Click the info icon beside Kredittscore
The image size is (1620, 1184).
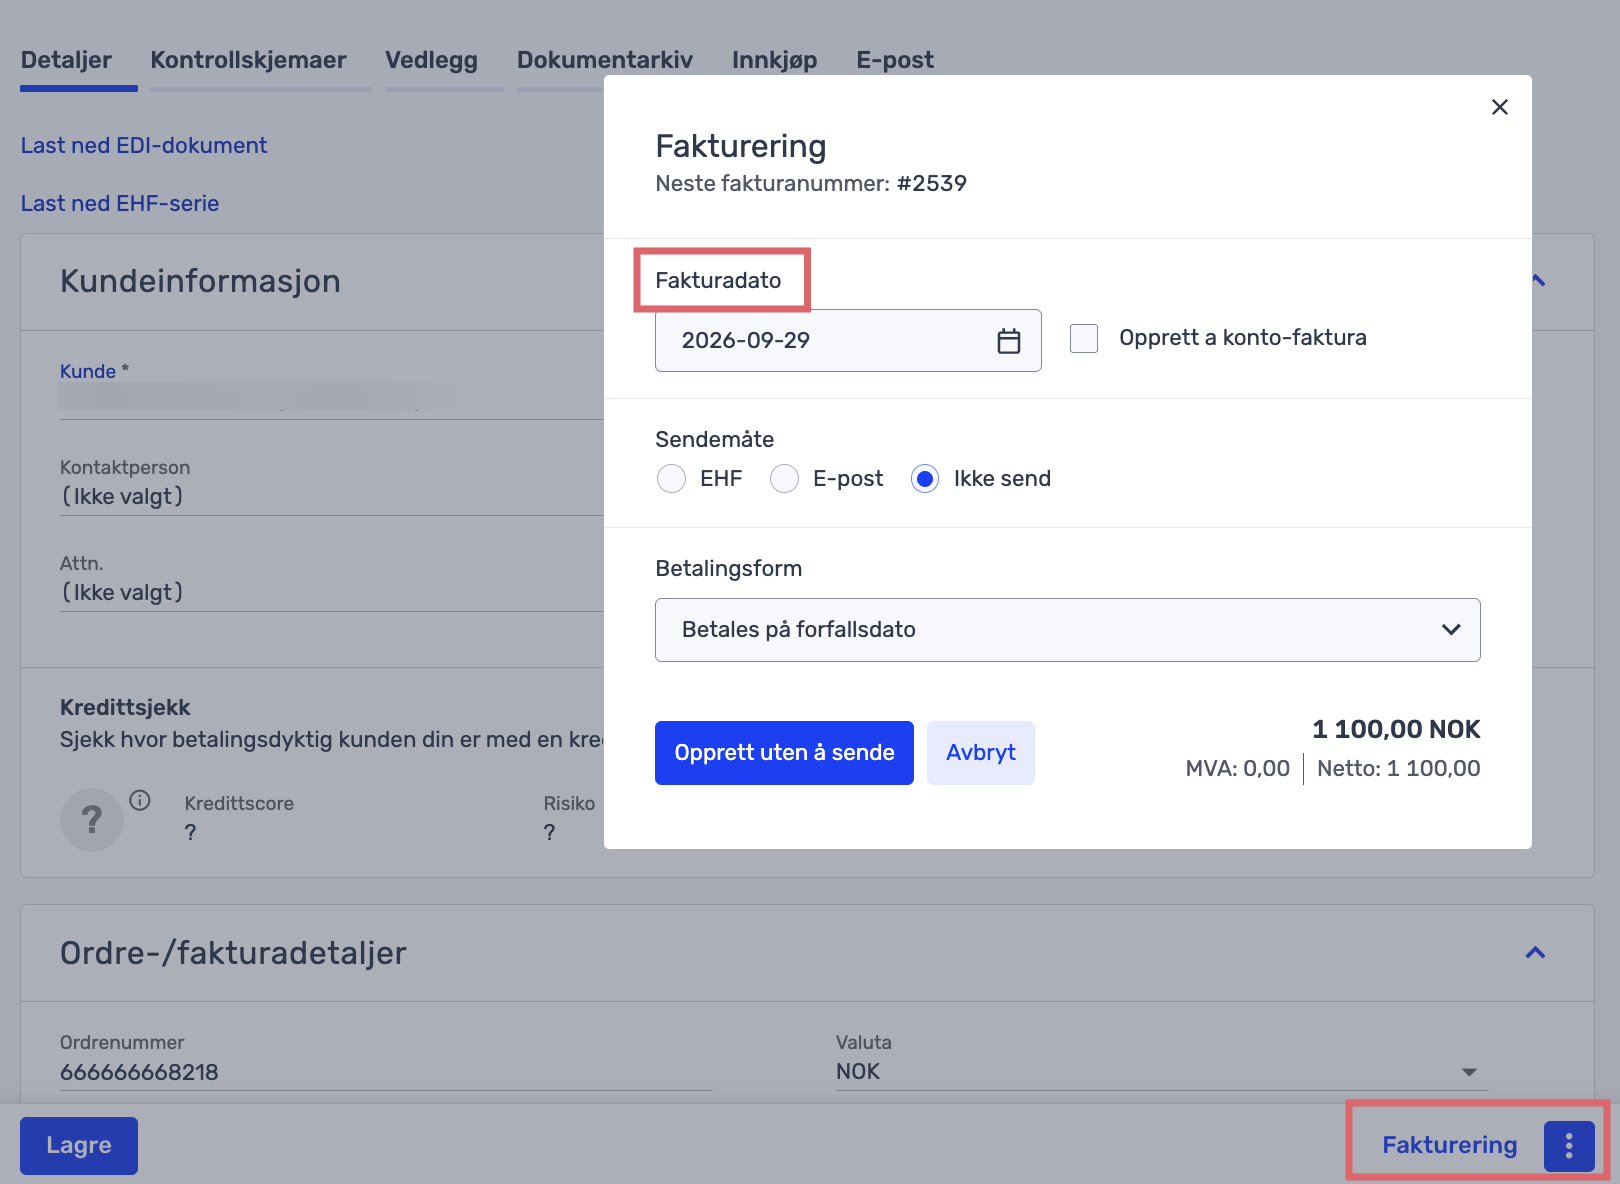(x=140, y=800)
